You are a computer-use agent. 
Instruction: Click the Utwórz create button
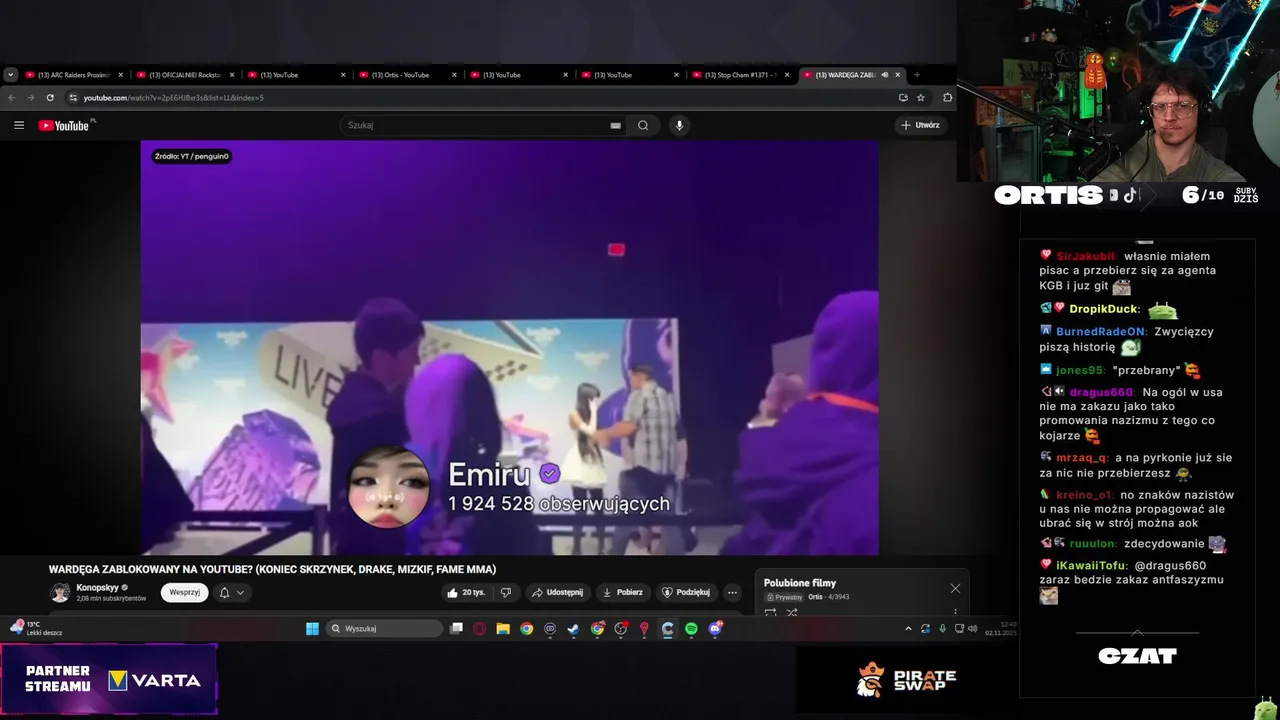point(920,125)
